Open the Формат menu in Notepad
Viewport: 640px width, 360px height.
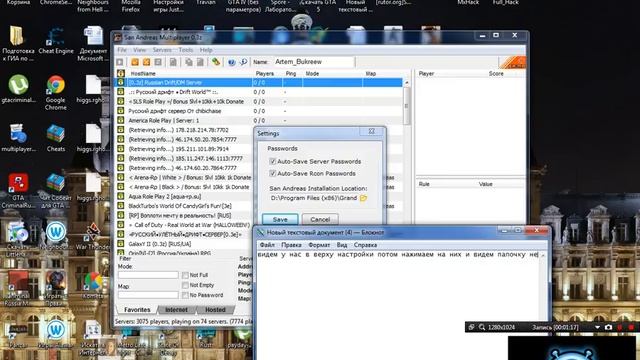(x=319, y=245)
